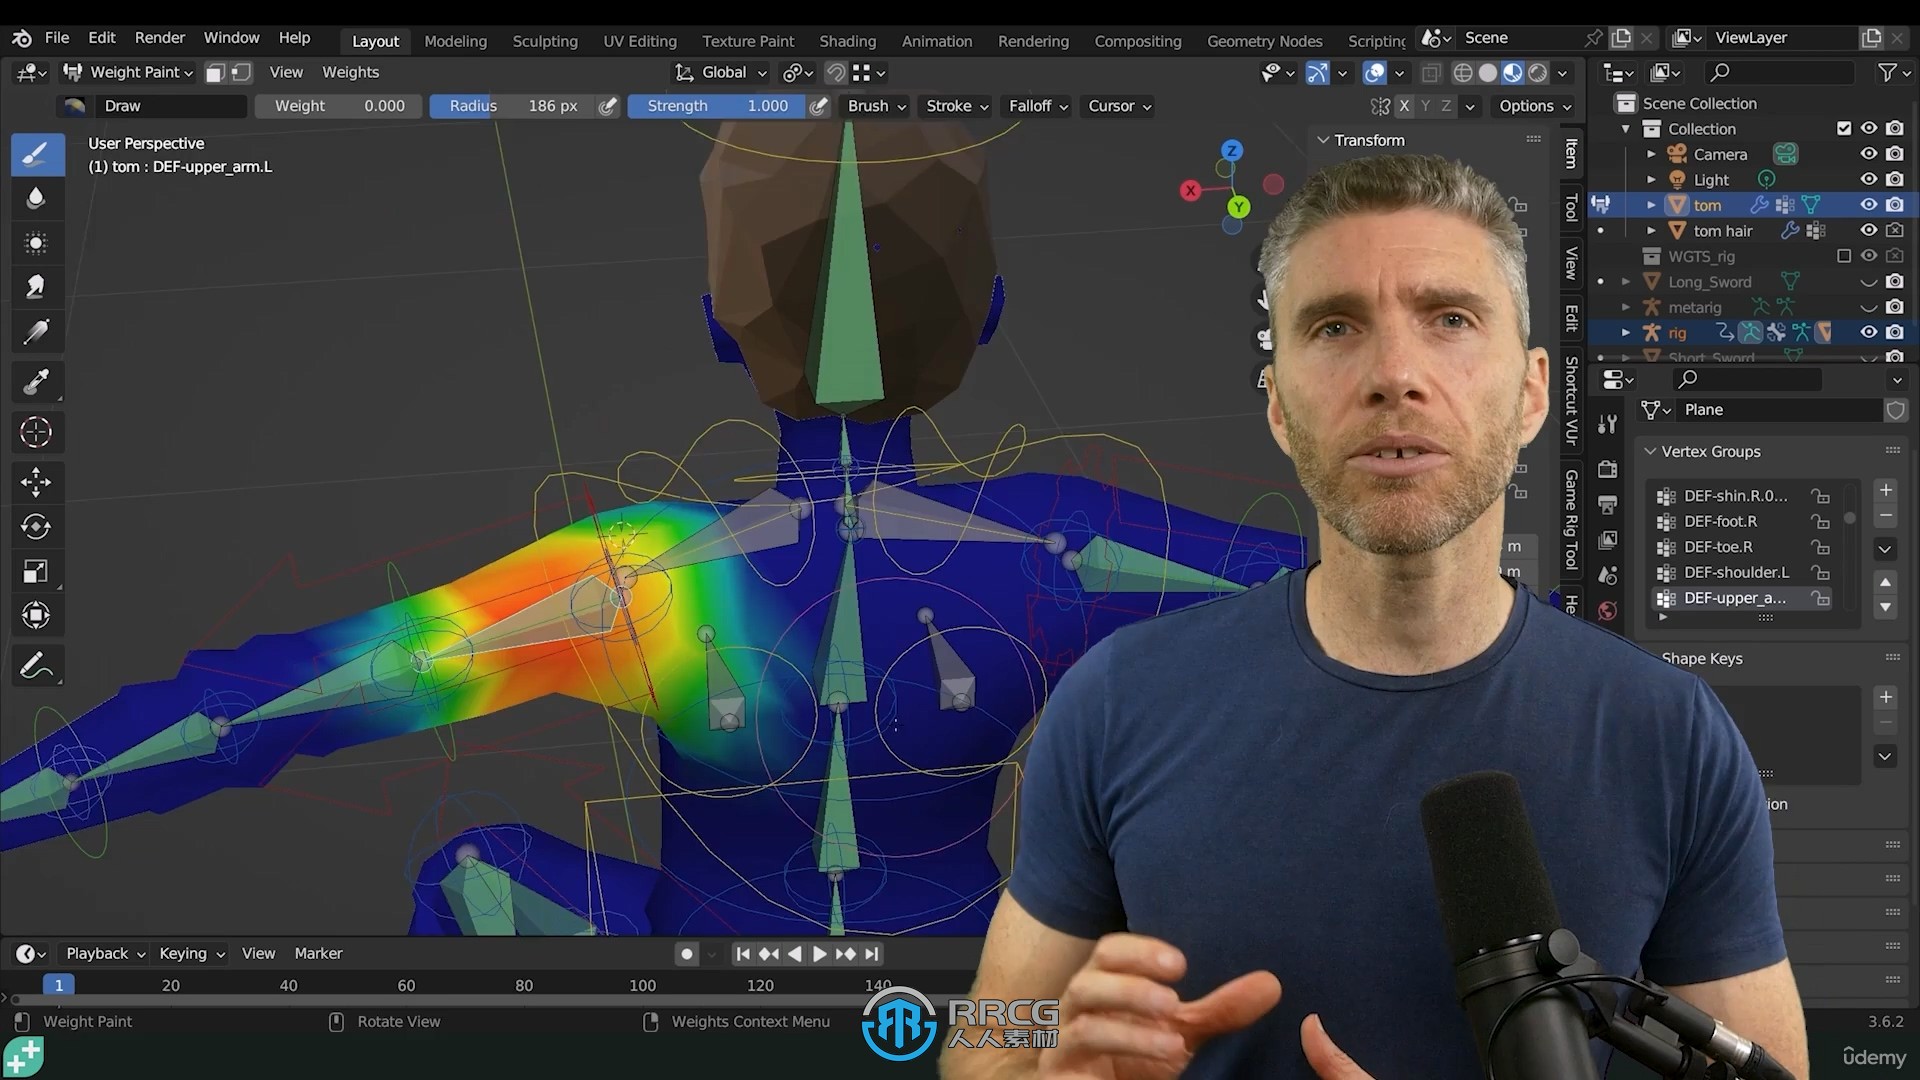Open the Brush settings dropdown
This screenshot has width=1920, height=1080.
pyautogui.click(x=877, y=106)
